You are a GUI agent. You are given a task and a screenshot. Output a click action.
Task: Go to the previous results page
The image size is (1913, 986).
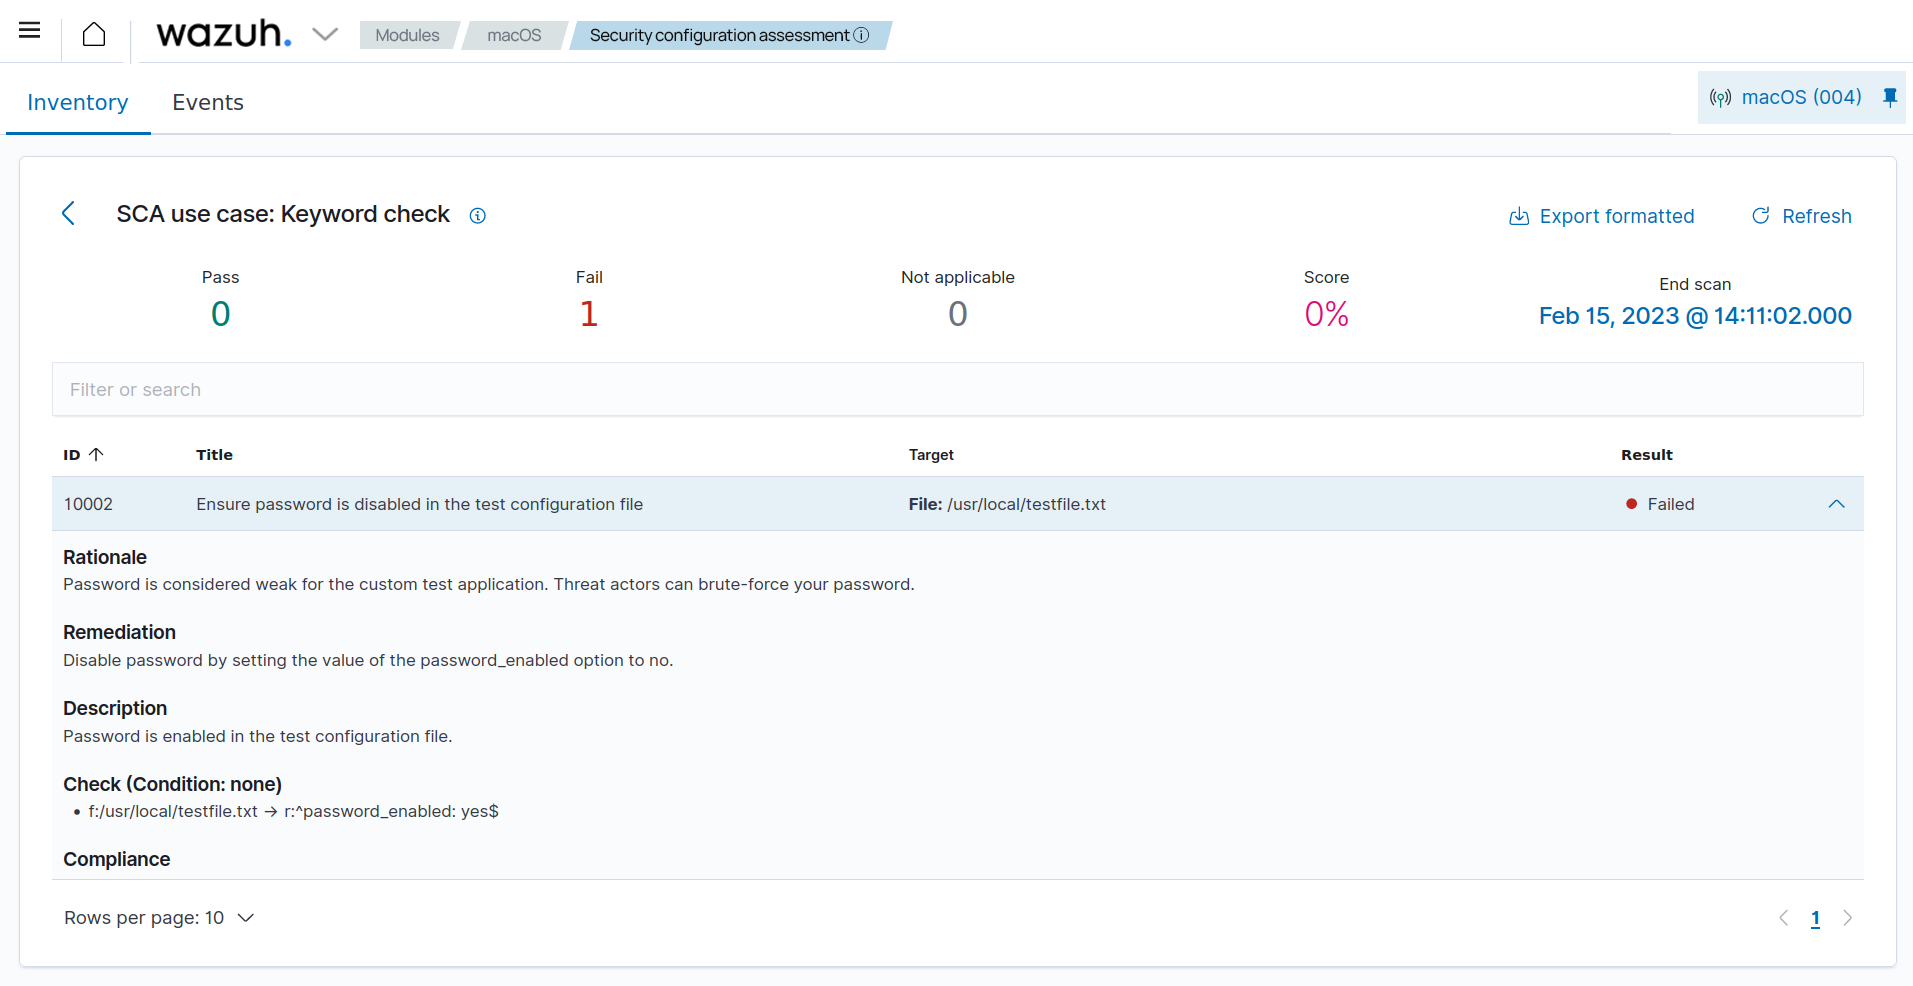pyautogui.click(x=1783, y=918)
